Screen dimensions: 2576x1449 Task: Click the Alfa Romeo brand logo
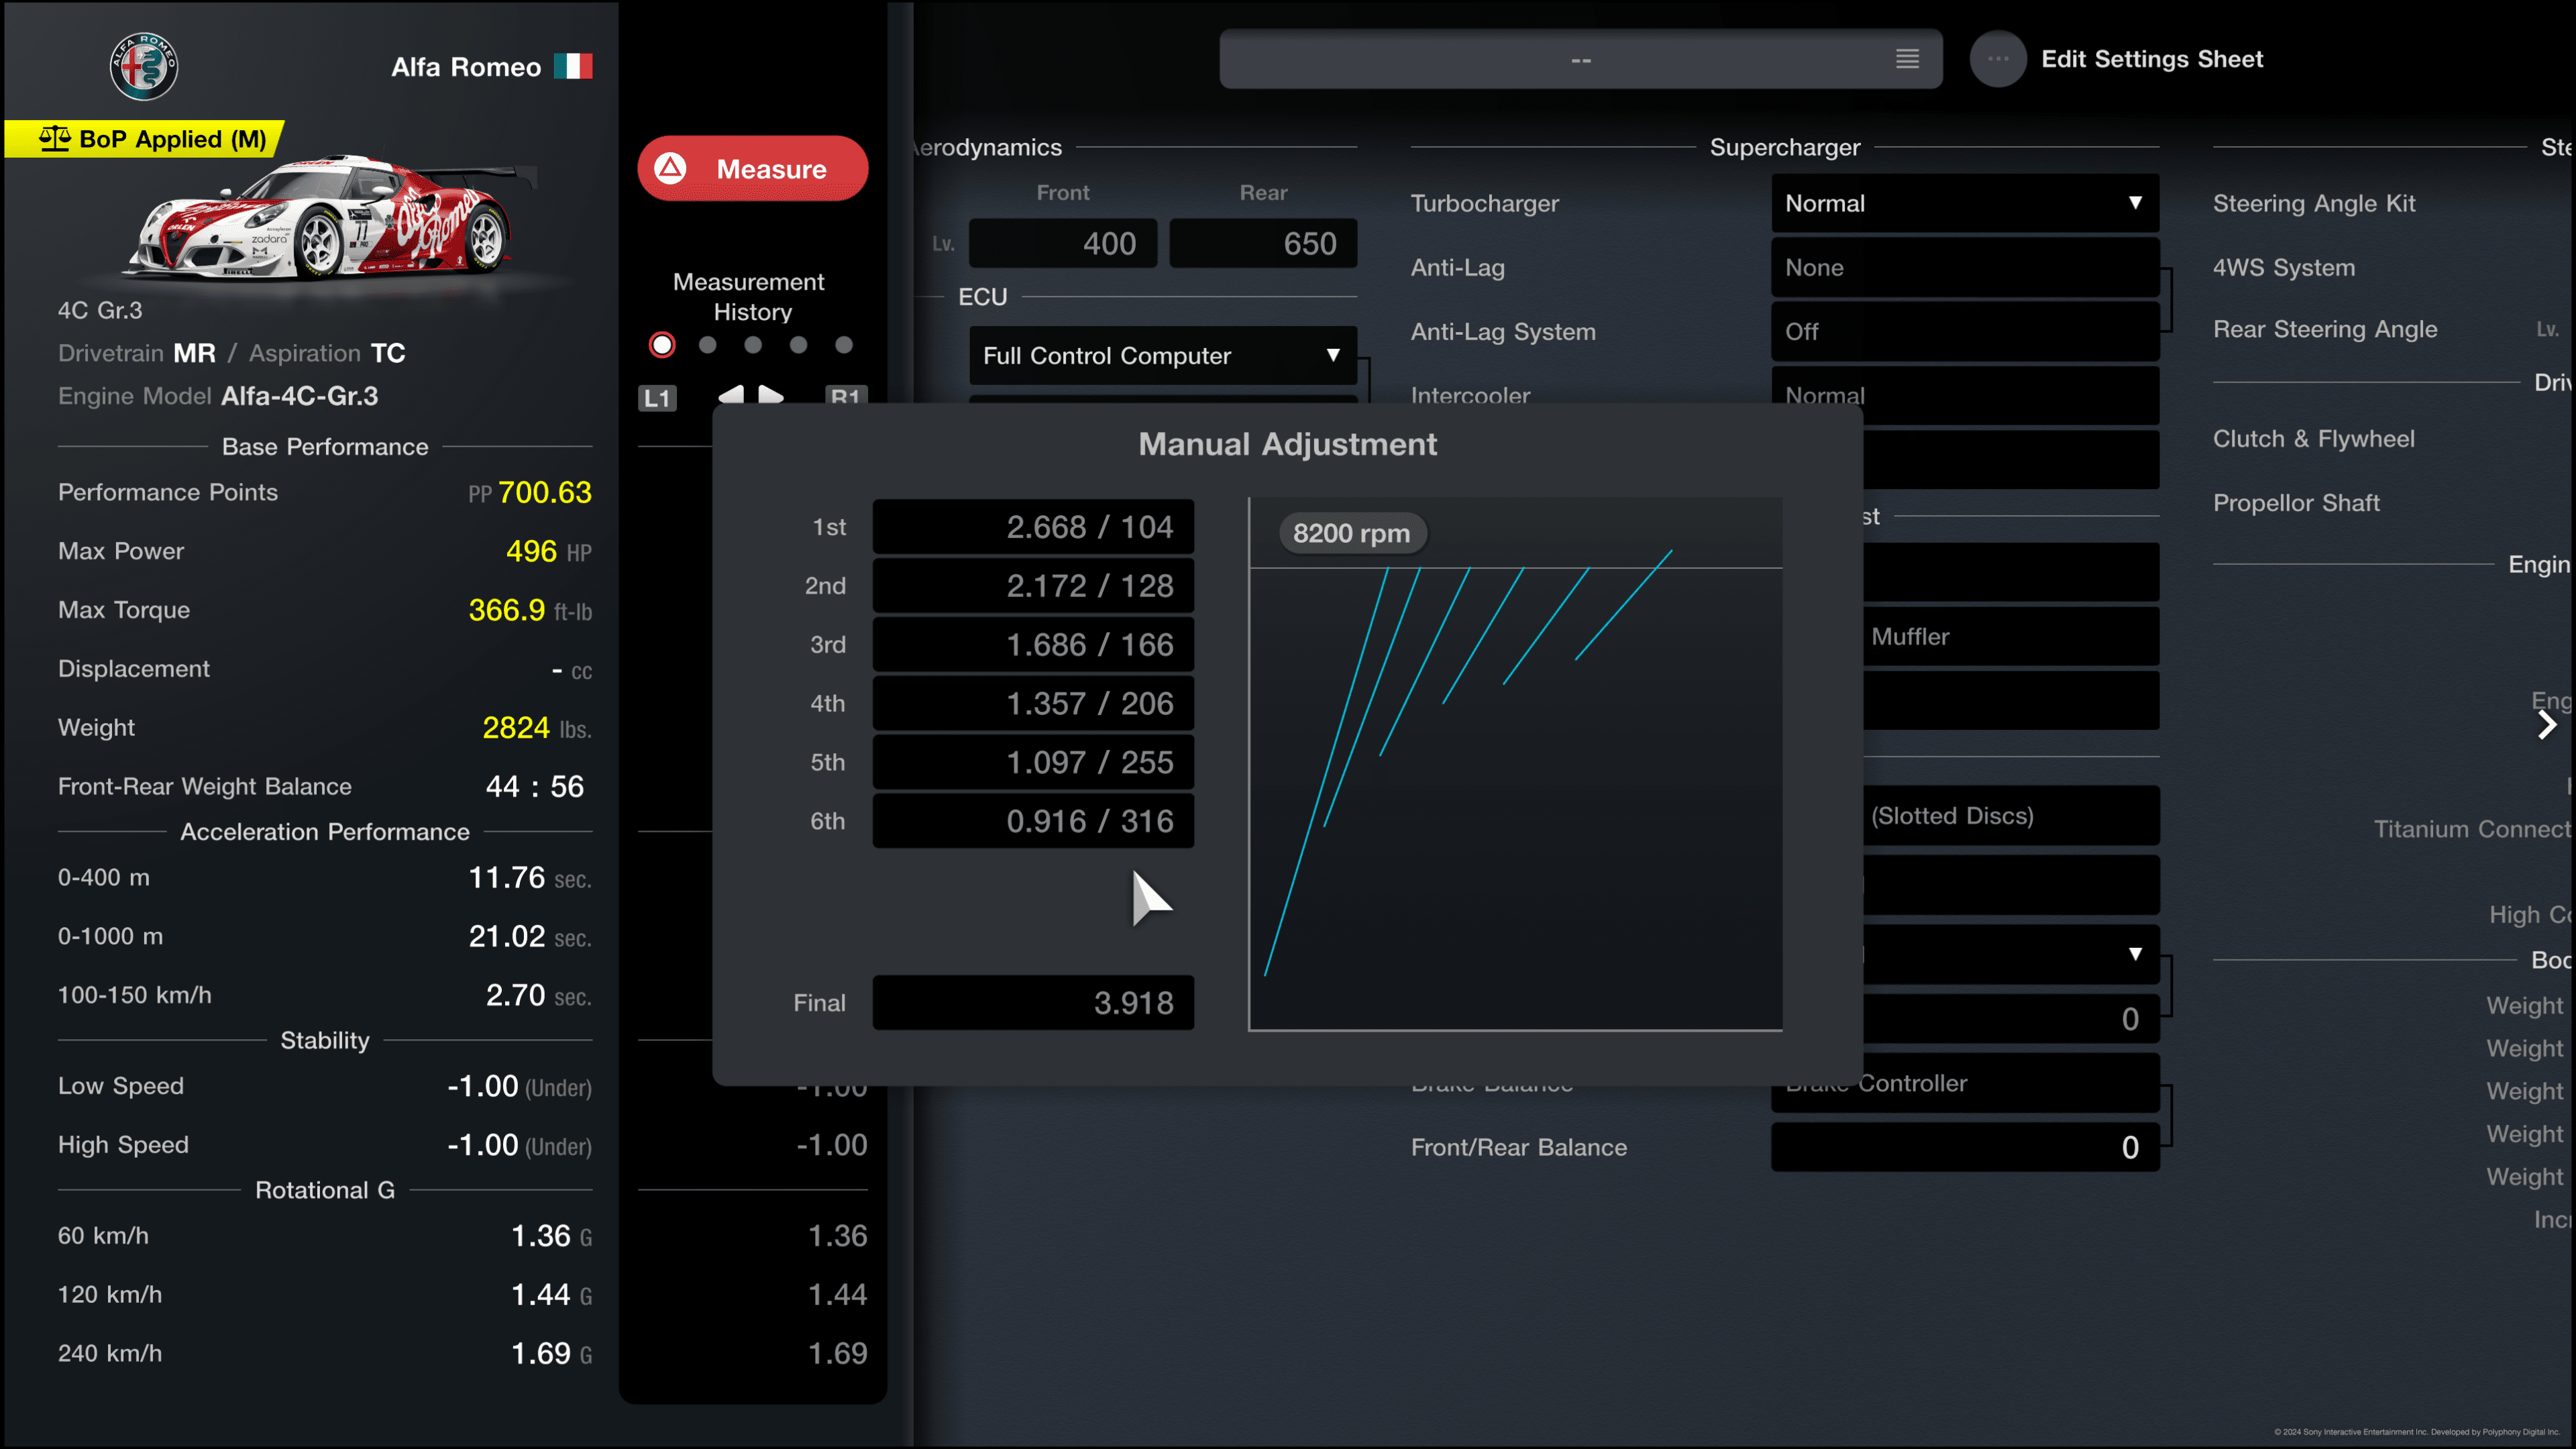tap(143, 66)
